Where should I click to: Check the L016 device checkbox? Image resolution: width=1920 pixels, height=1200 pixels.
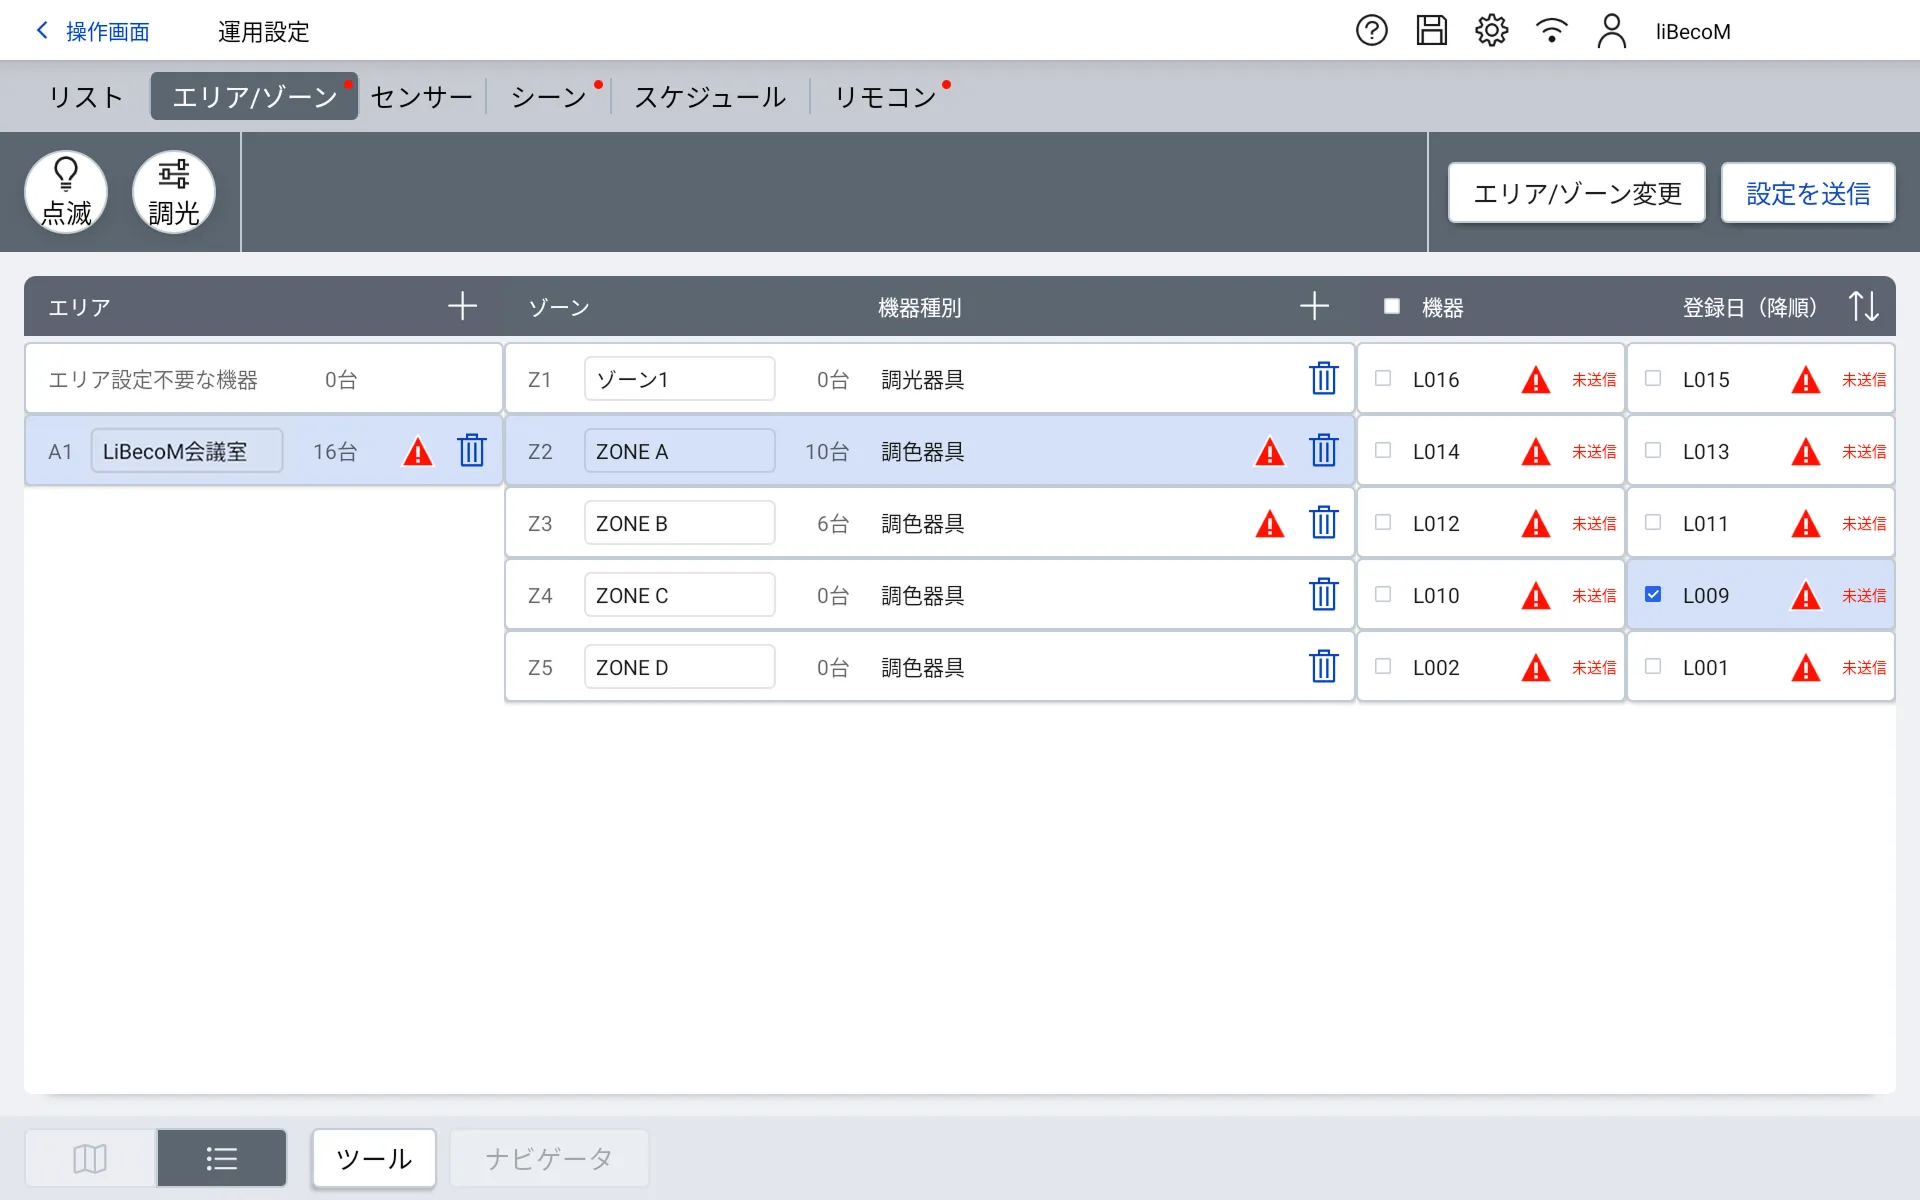coord(1383,378)
